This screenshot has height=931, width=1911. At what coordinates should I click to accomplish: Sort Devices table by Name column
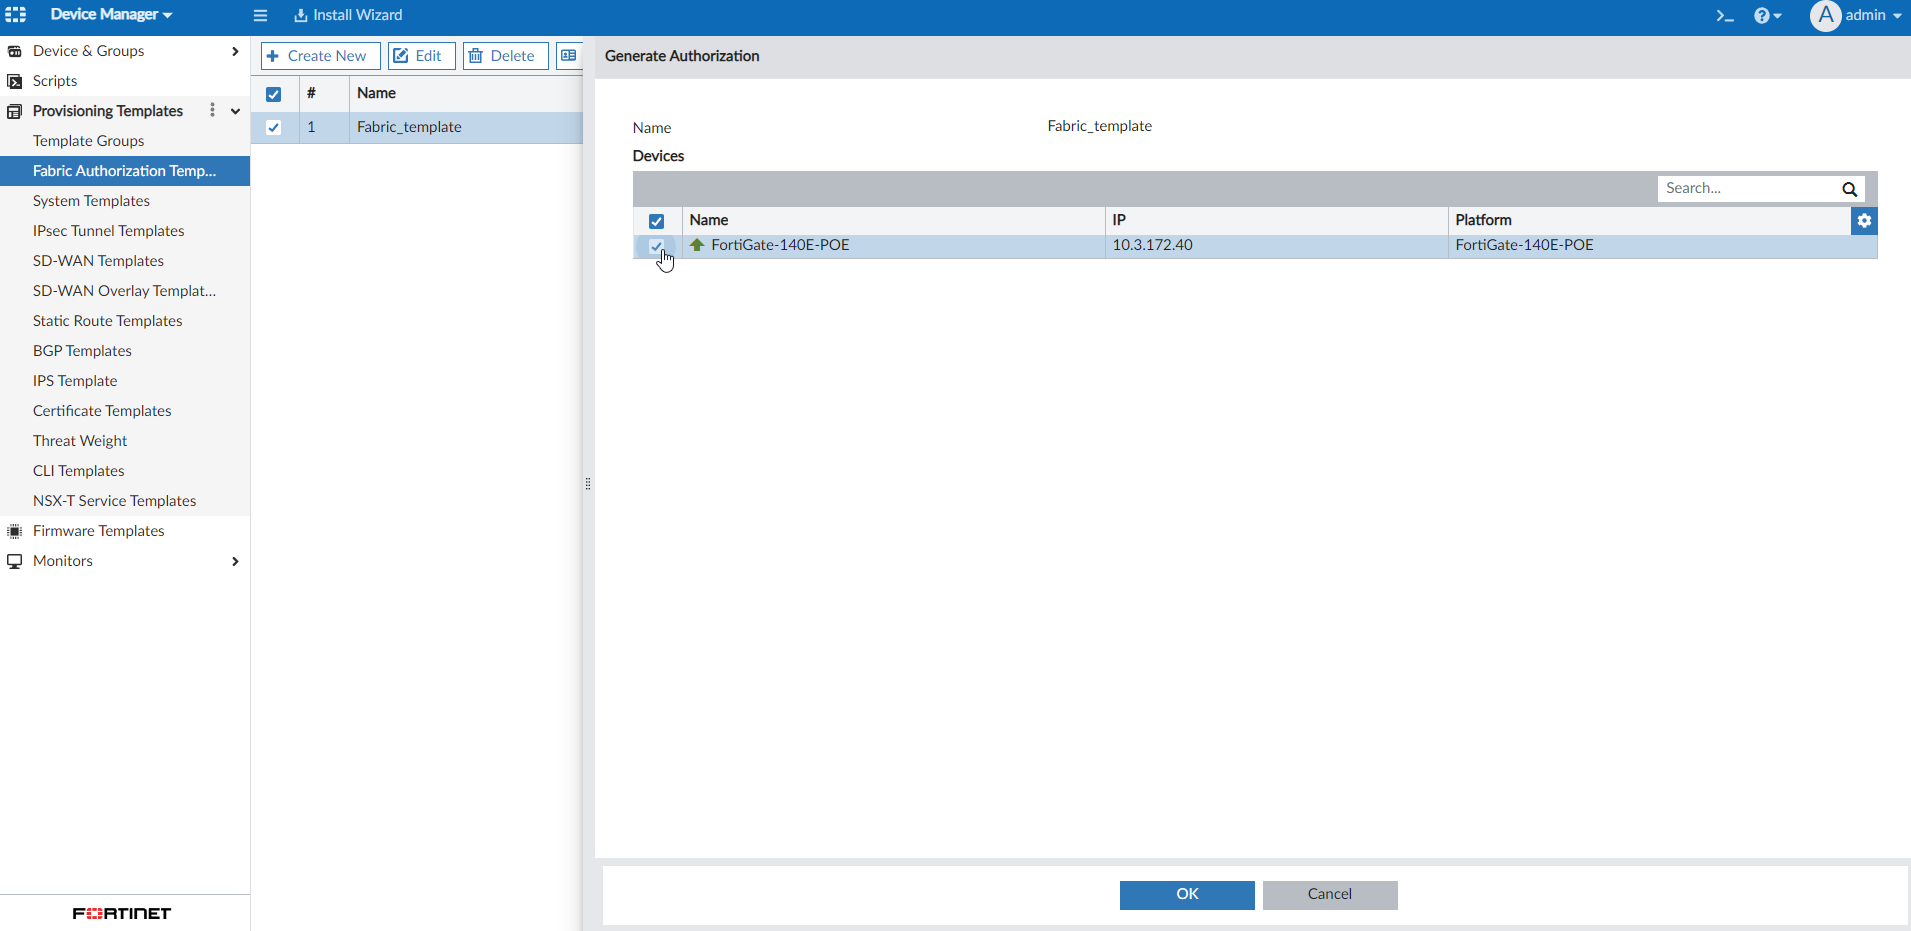[x=708, y=220]
